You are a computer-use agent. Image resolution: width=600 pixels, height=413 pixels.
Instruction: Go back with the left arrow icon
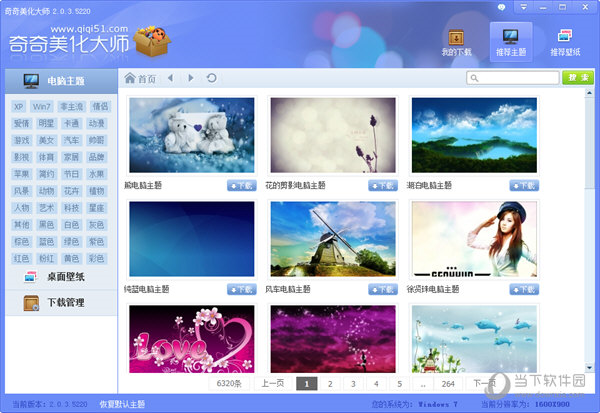(170, 78)
